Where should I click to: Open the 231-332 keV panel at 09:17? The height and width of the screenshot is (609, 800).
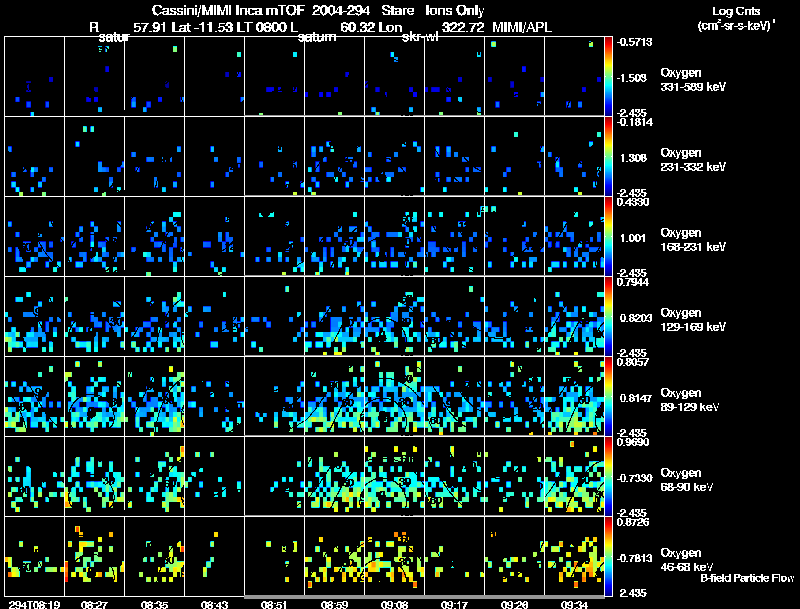[x=454, y=157]
